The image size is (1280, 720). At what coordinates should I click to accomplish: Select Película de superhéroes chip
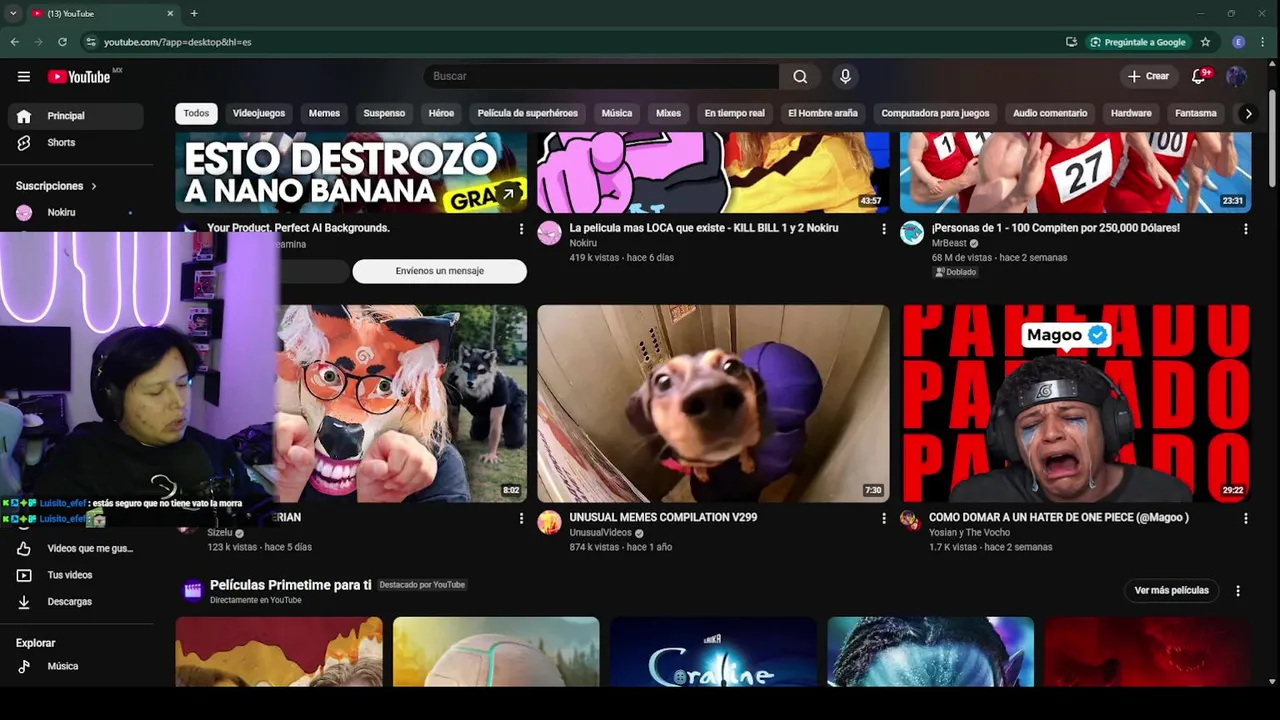527,114
